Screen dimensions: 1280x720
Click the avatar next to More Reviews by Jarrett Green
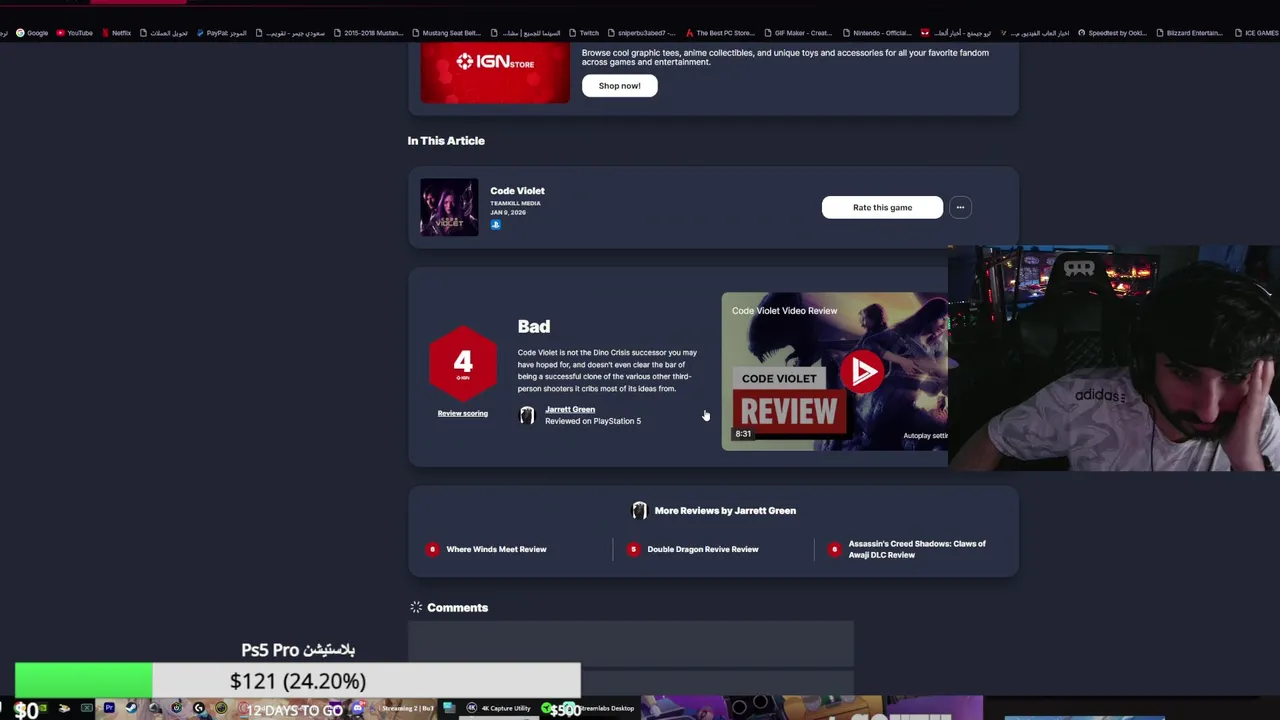[639, 511]
